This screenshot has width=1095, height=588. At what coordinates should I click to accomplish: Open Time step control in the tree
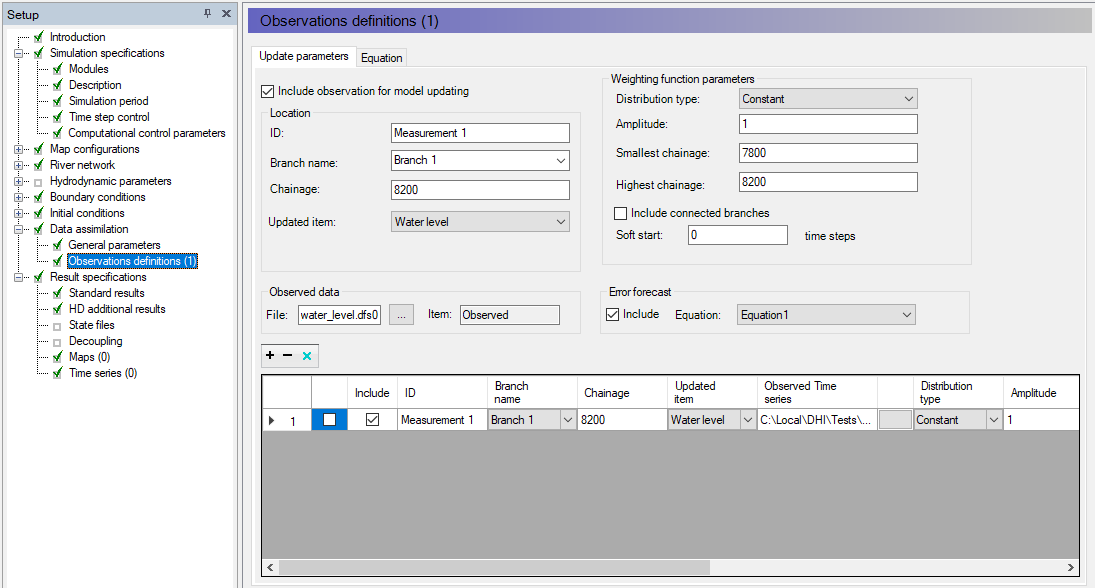[110, 117]
